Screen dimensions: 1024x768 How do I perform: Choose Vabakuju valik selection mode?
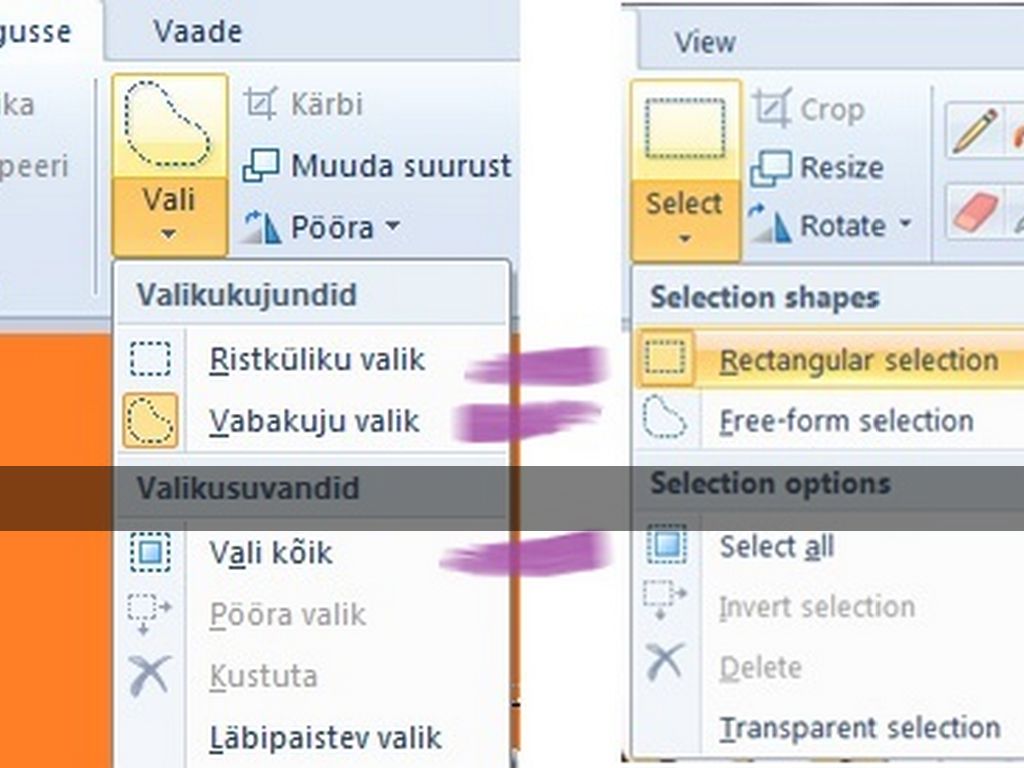coord(314,421)
